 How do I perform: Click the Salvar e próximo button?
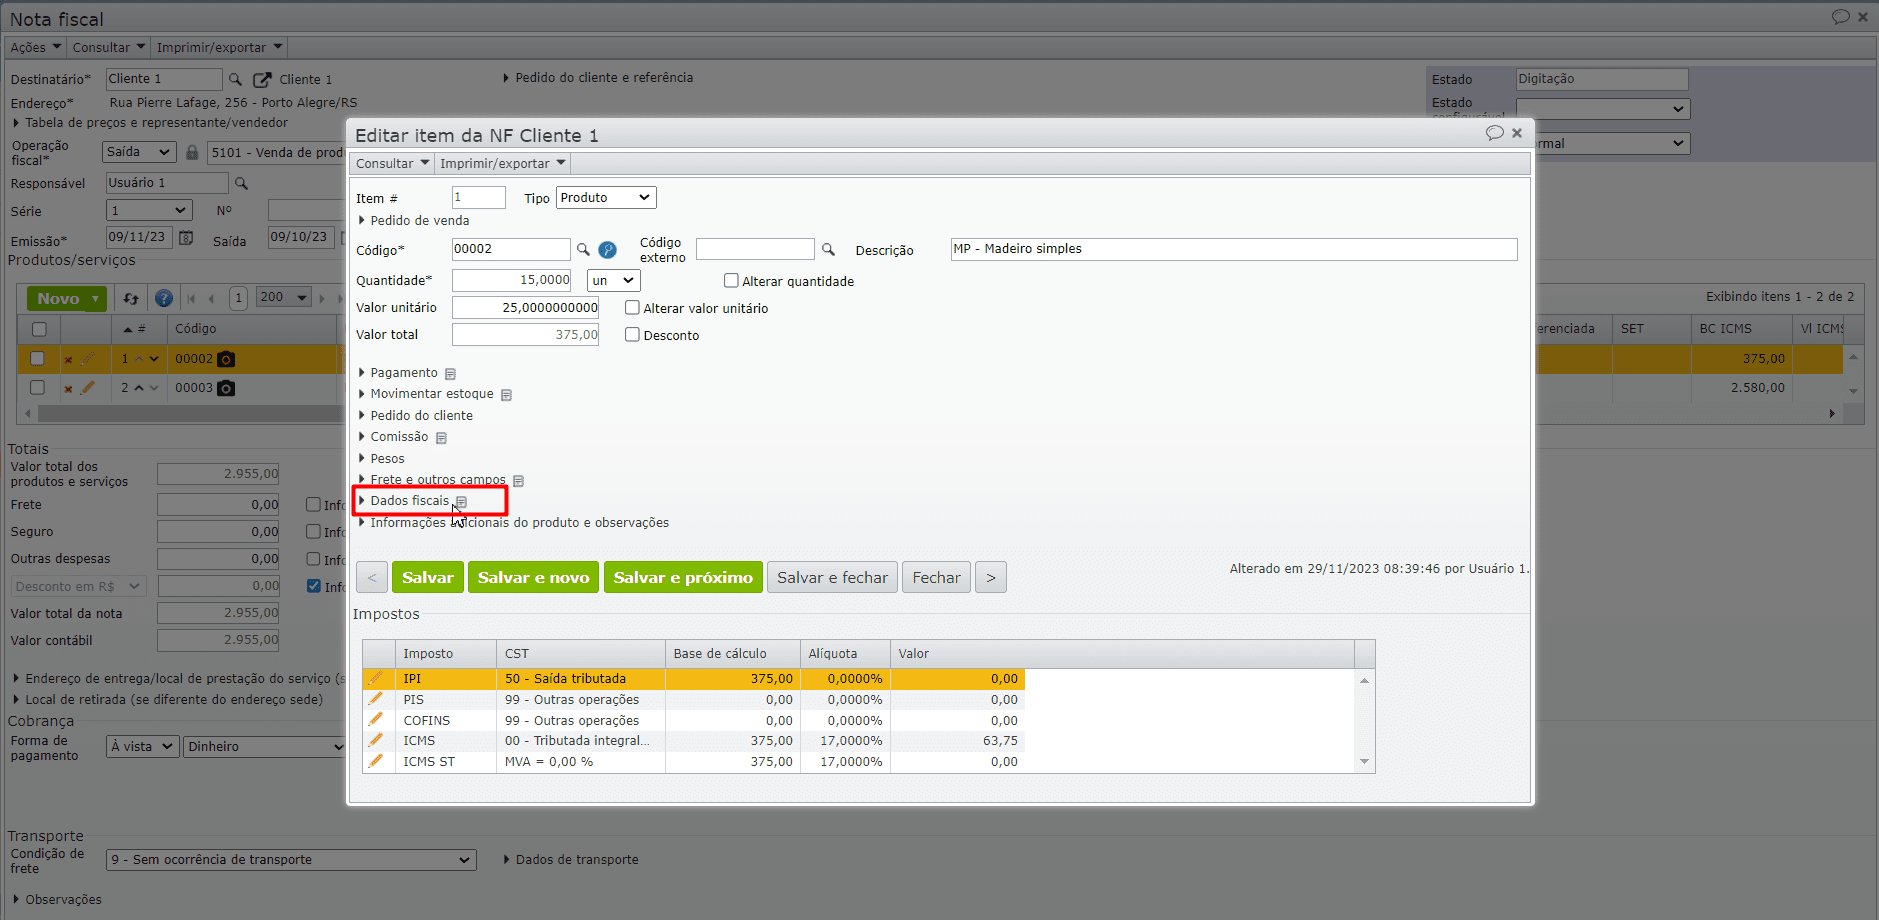point(682,577)
